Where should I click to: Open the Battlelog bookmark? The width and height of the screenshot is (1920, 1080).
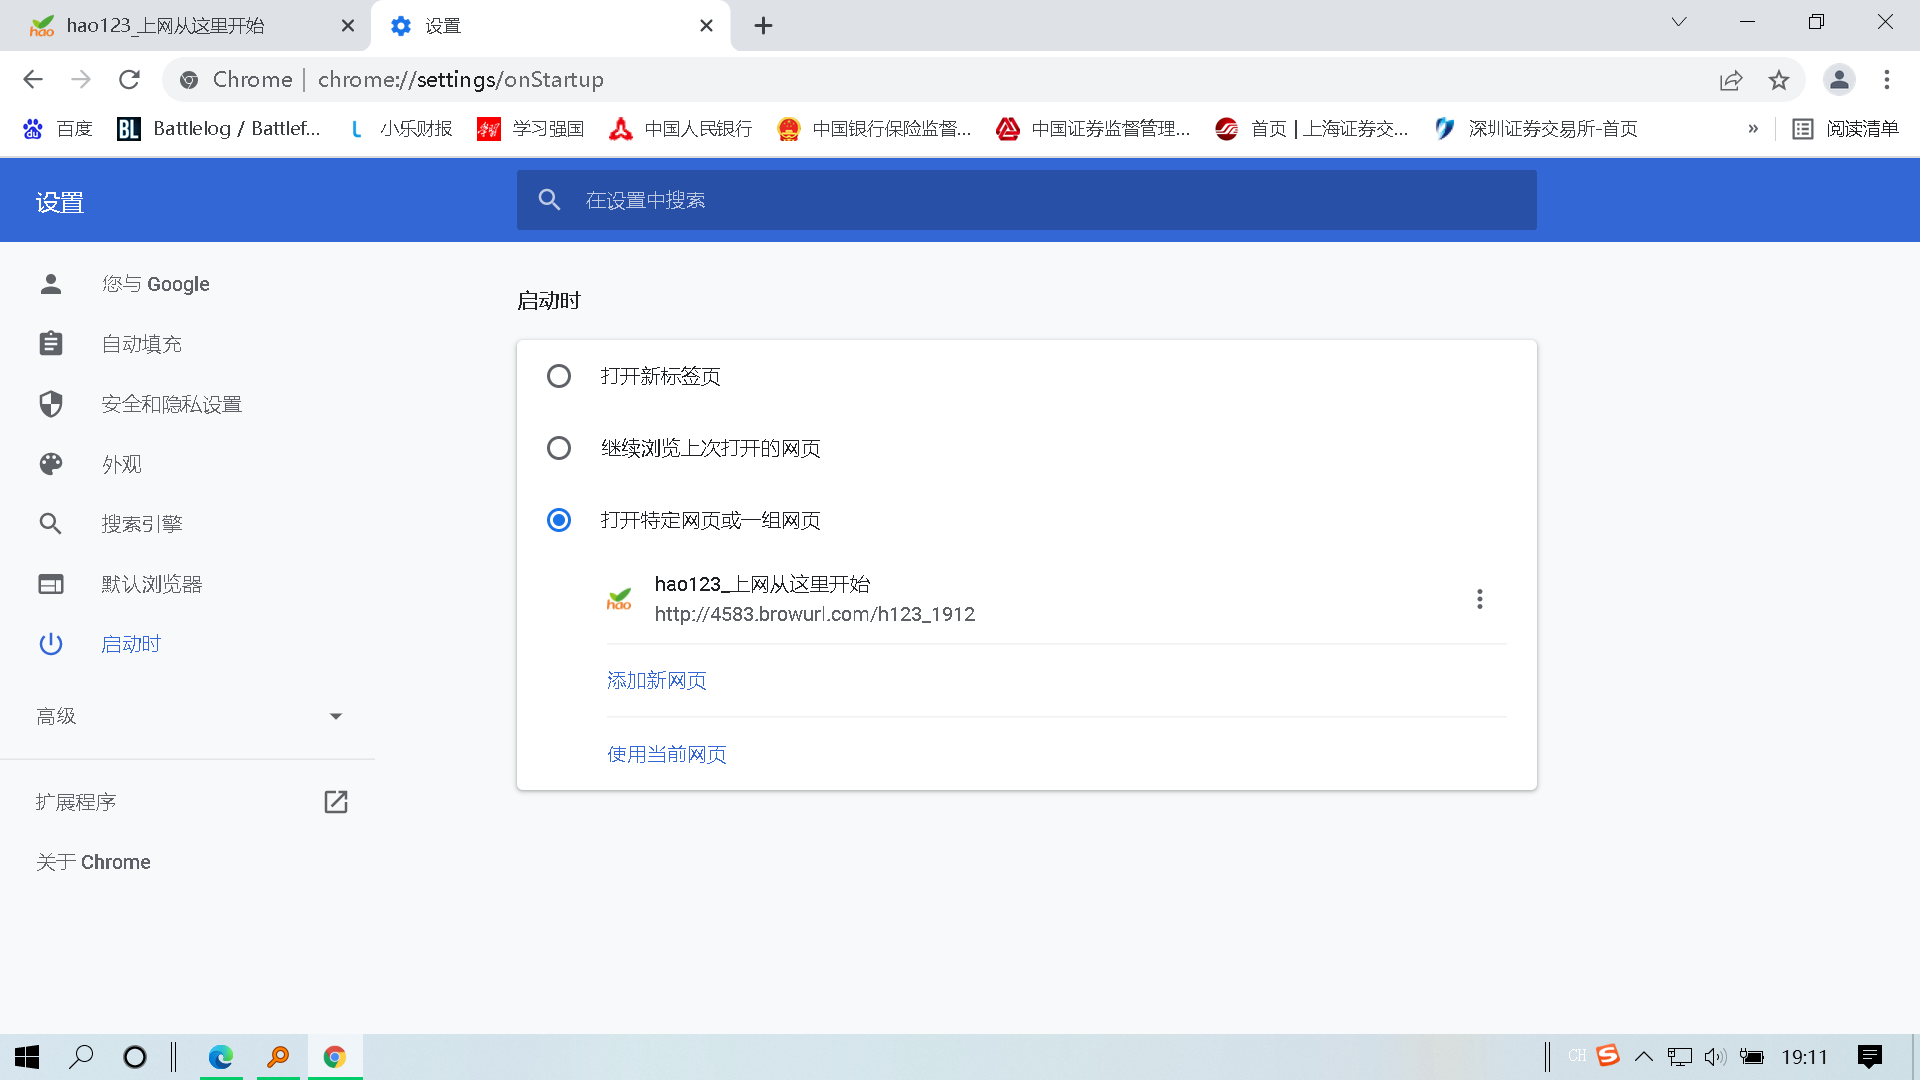tap(219, 129)
